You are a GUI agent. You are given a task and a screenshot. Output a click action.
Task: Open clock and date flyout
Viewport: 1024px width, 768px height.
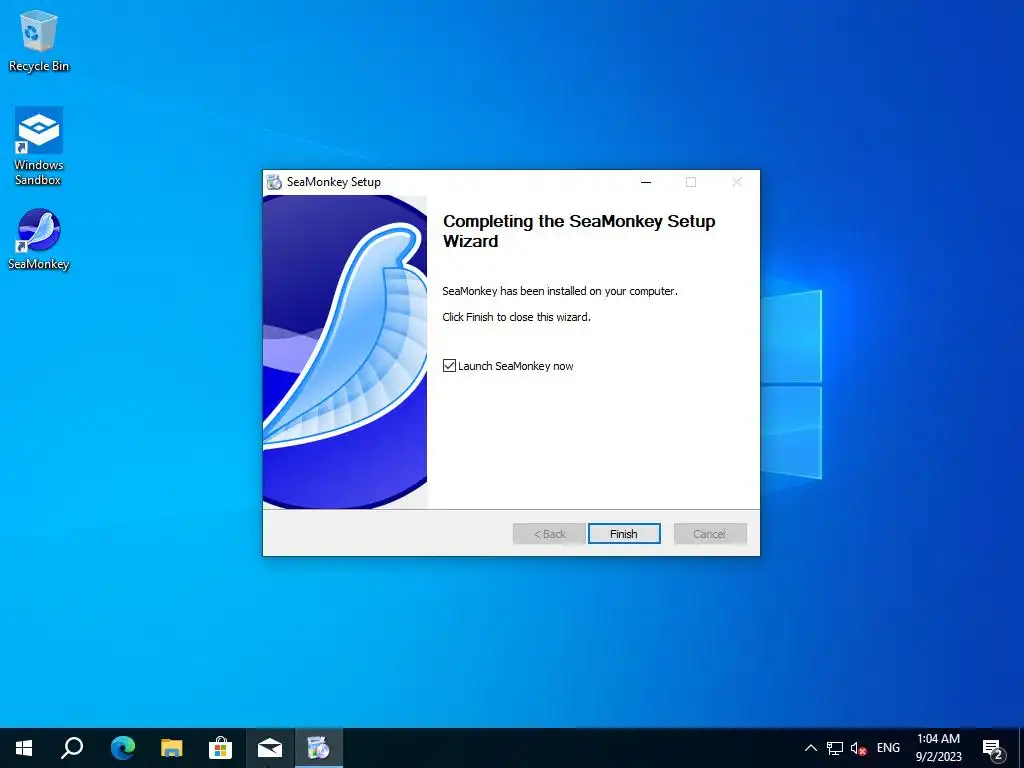938,748
